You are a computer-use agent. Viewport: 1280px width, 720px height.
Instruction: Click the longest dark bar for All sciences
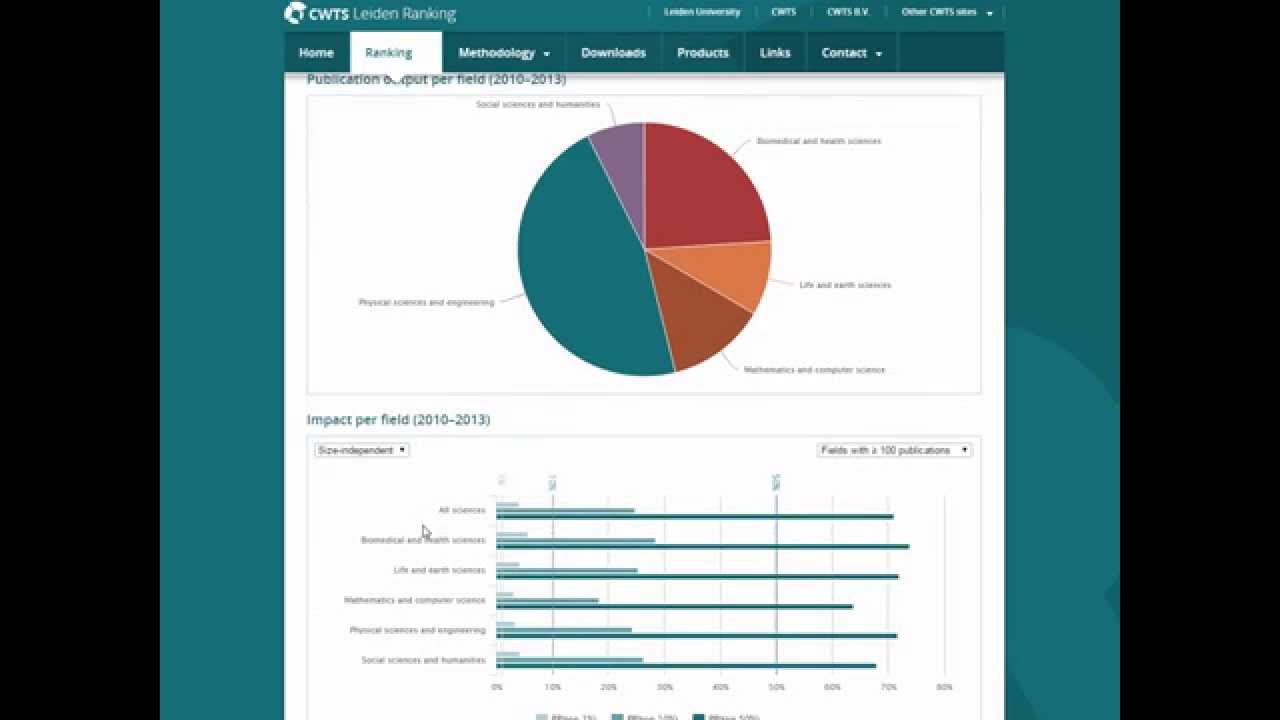(695, 517)
